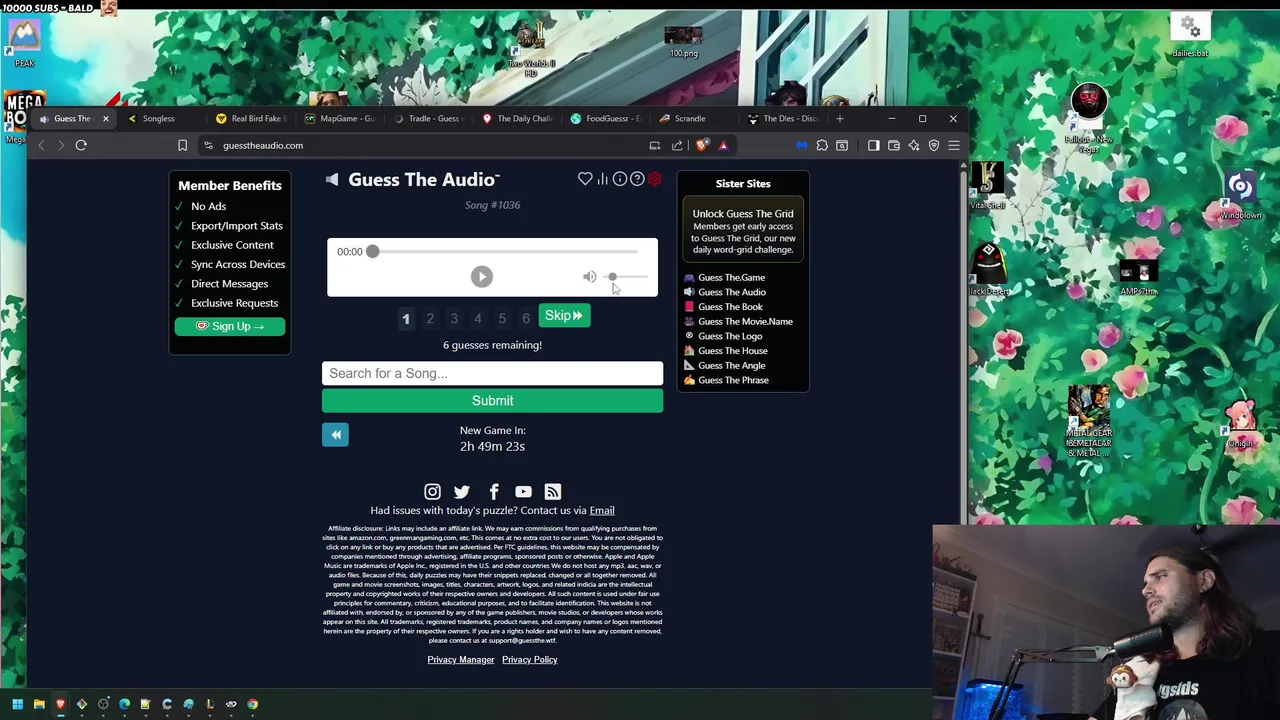This screenshot has width=1280, height=720.
Task: Mute the audio player volume icon
Action: 589,277
